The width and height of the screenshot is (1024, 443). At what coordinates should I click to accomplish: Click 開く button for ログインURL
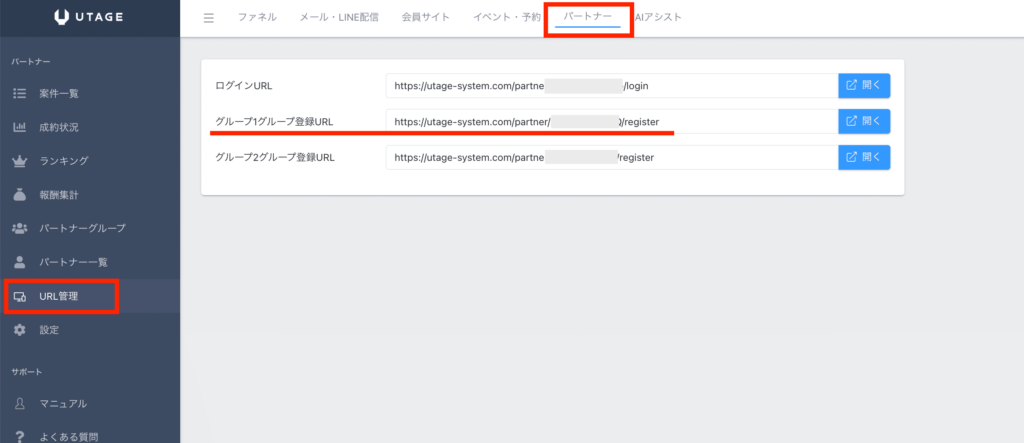pos(864,86)
